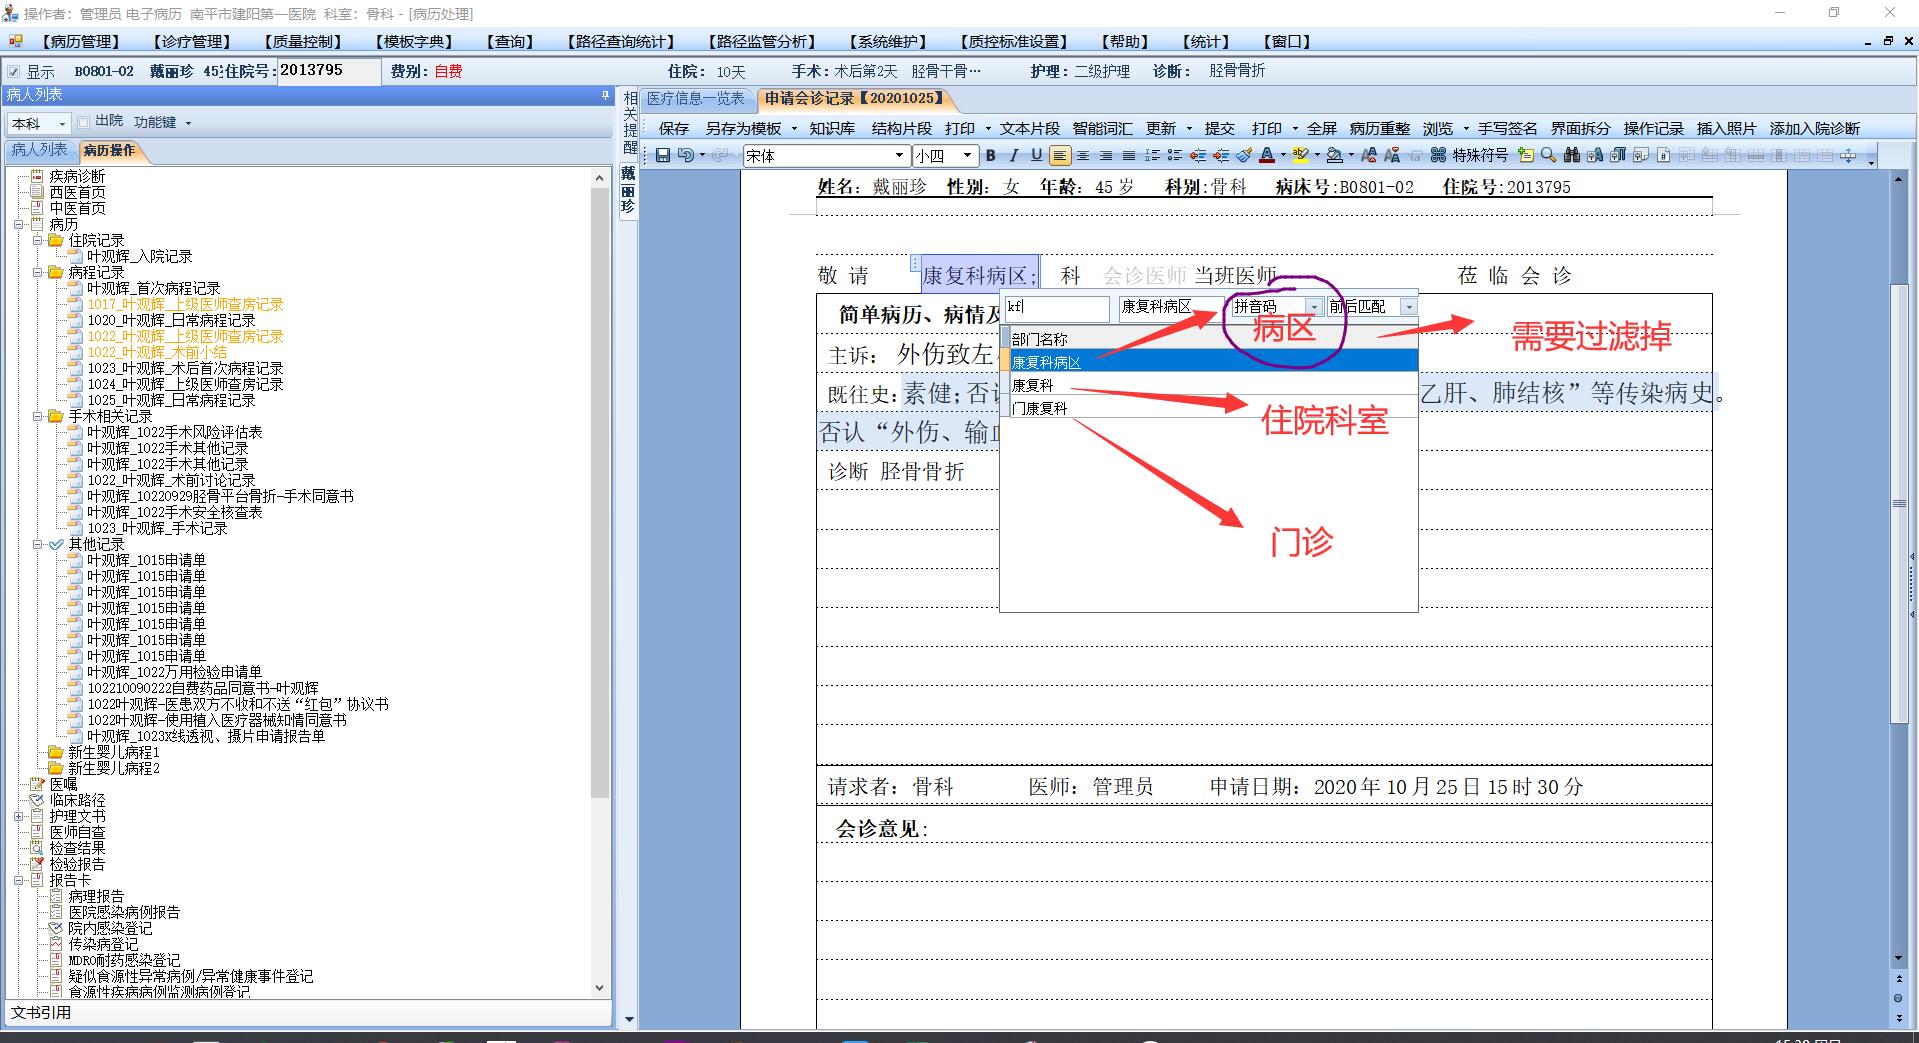The image size is (1919, 1043).
Task: Open 叶观辉_入院记录 in the tree
Action: [x=139, y=256]
